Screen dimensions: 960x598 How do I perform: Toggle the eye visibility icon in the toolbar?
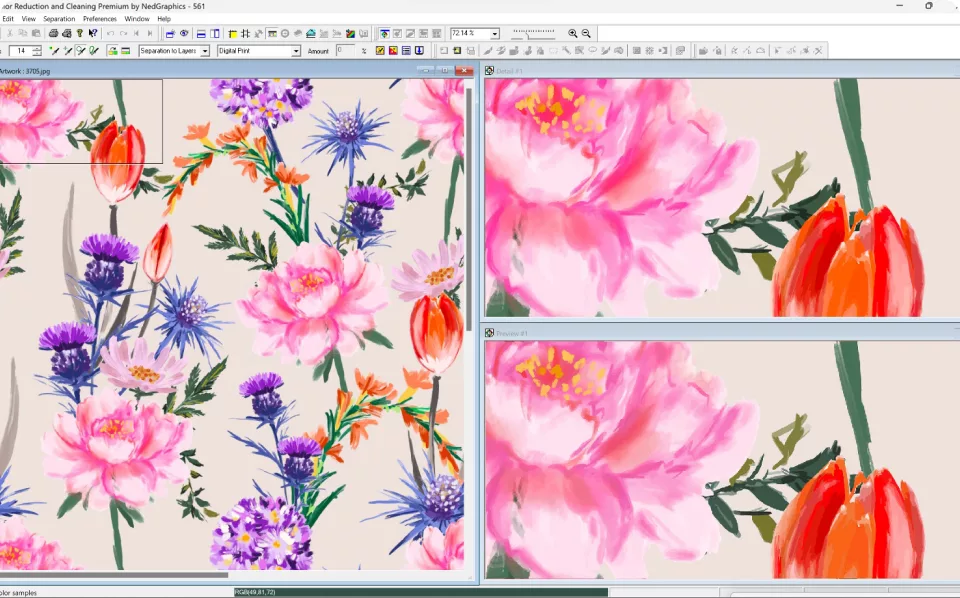(x=184, y=33)
